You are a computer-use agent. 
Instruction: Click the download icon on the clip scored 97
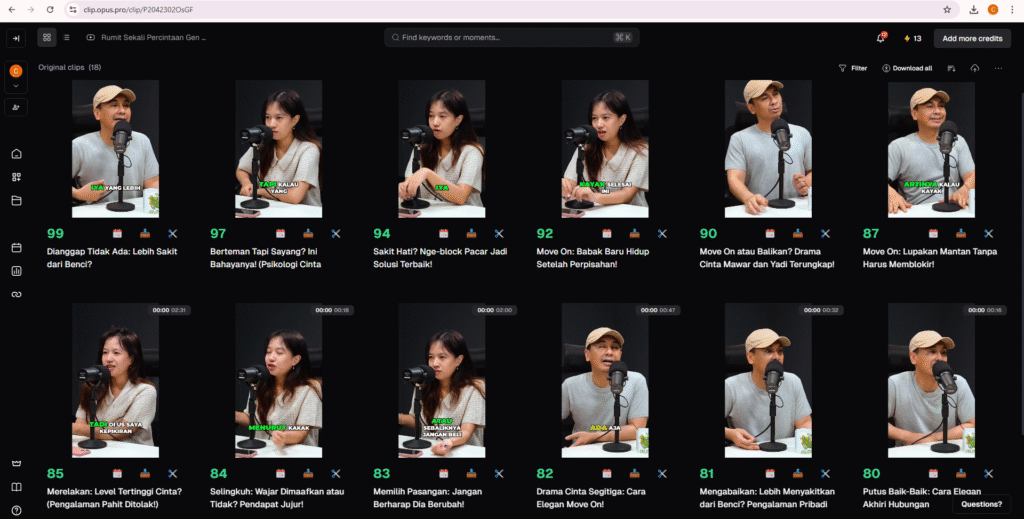308,233
